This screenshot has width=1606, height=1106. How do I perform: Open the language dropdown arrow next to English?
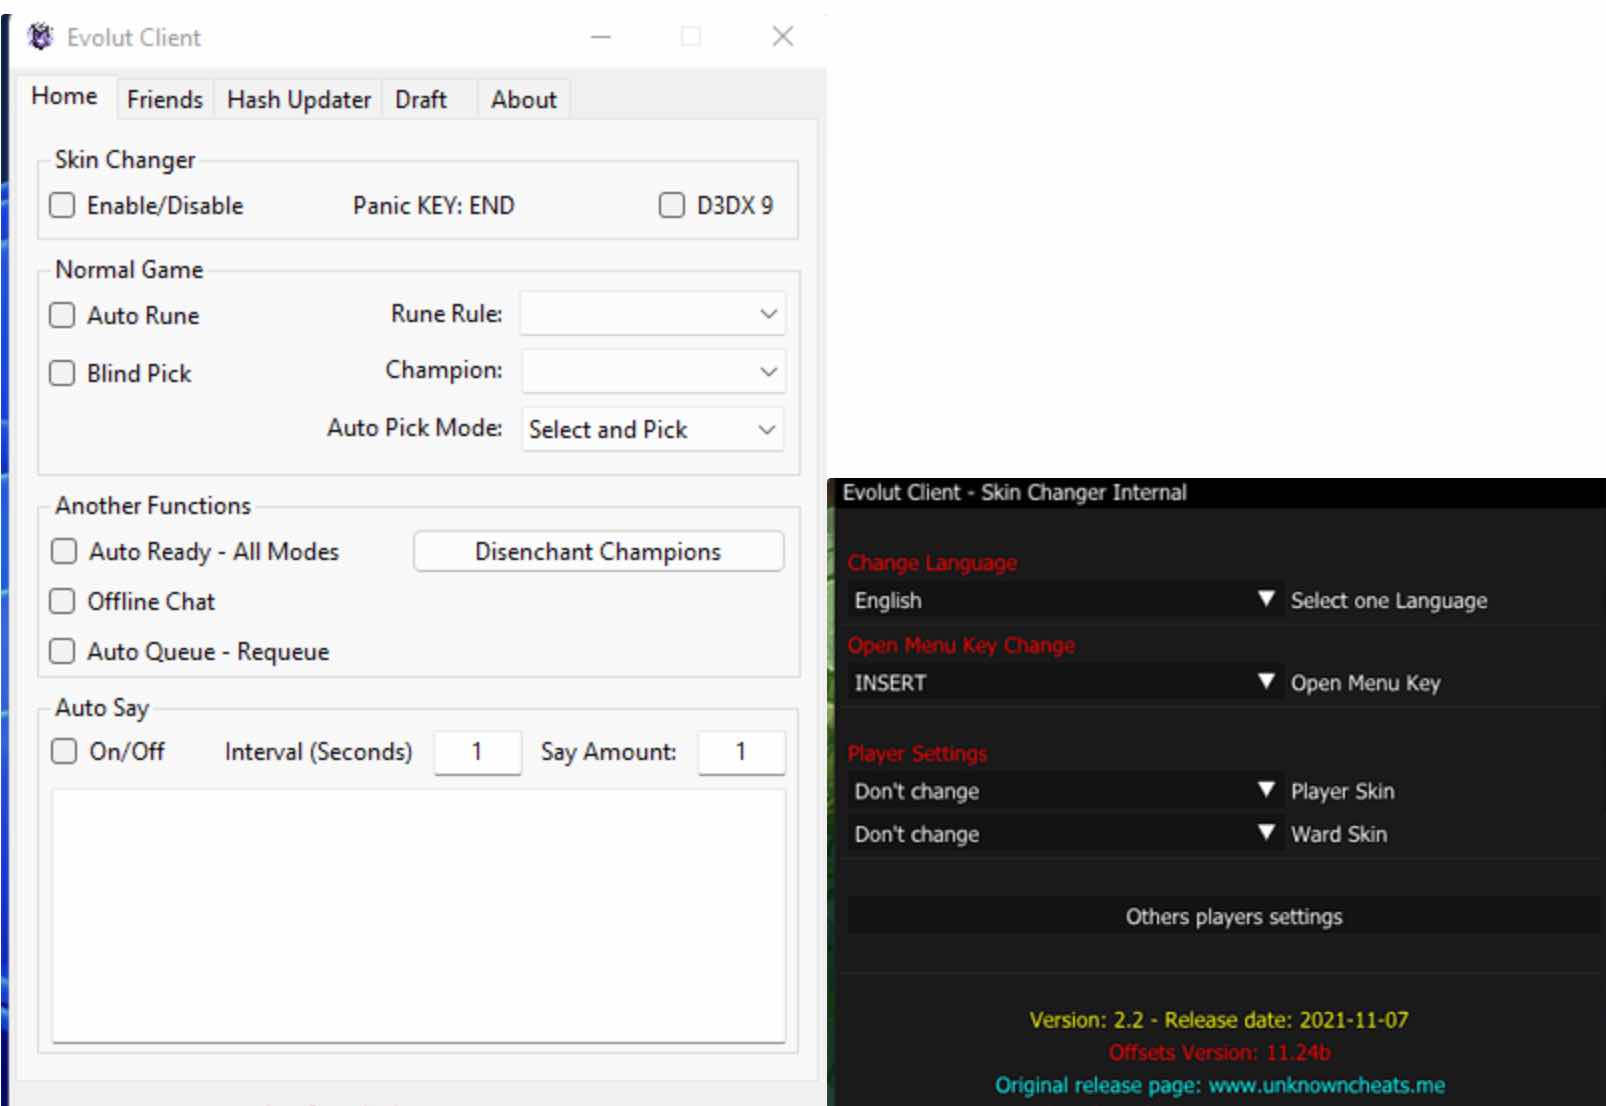(x=1266, y=599)
